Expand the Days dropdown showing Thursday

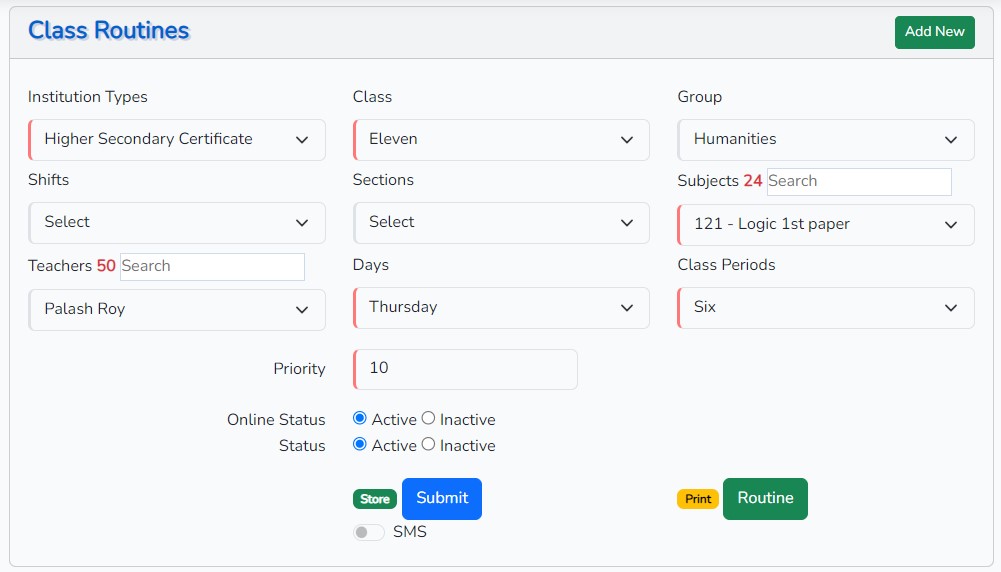501,308
